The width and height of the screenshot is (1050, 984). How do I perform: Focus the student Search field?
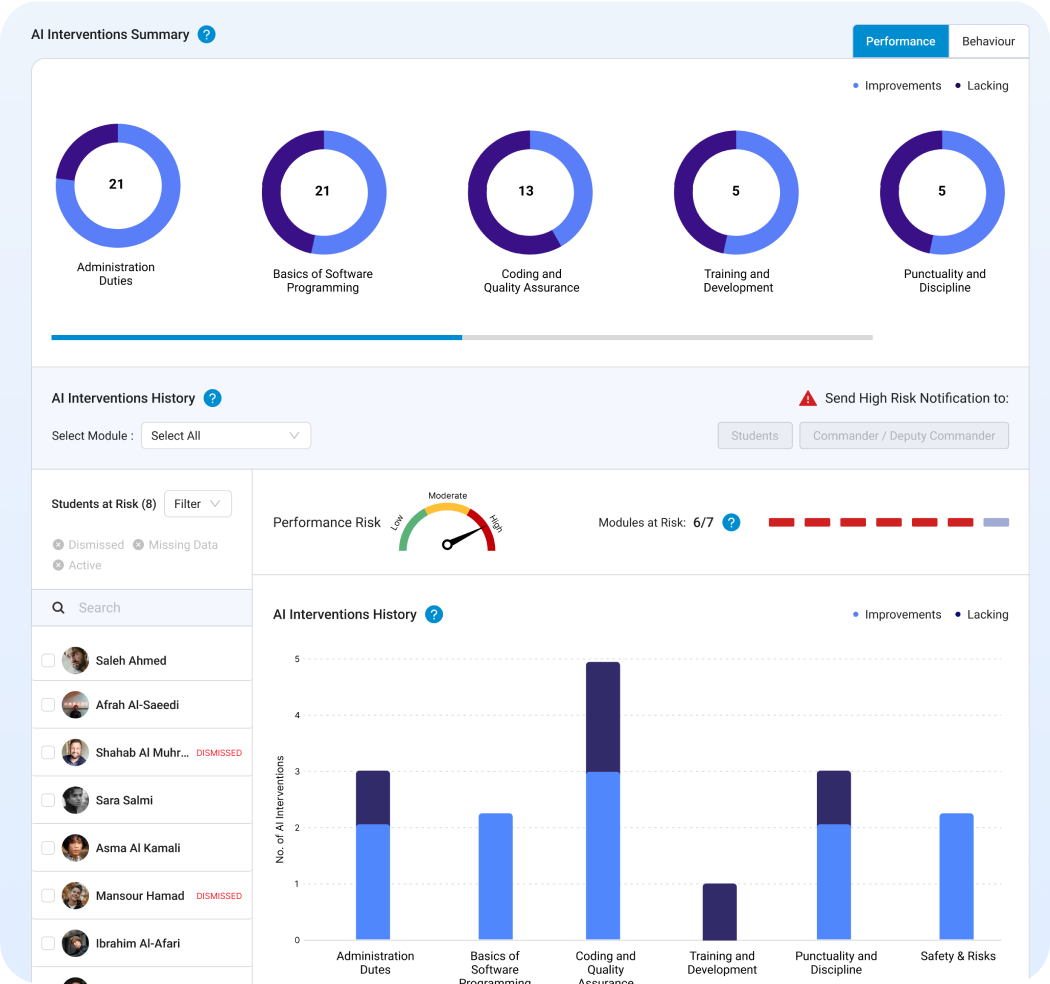[142, 608]
